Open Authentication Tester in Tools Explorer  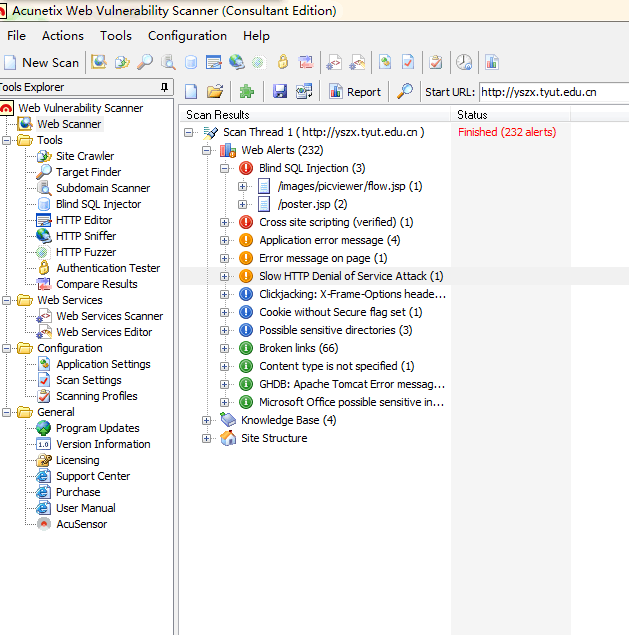click(108, 268)
